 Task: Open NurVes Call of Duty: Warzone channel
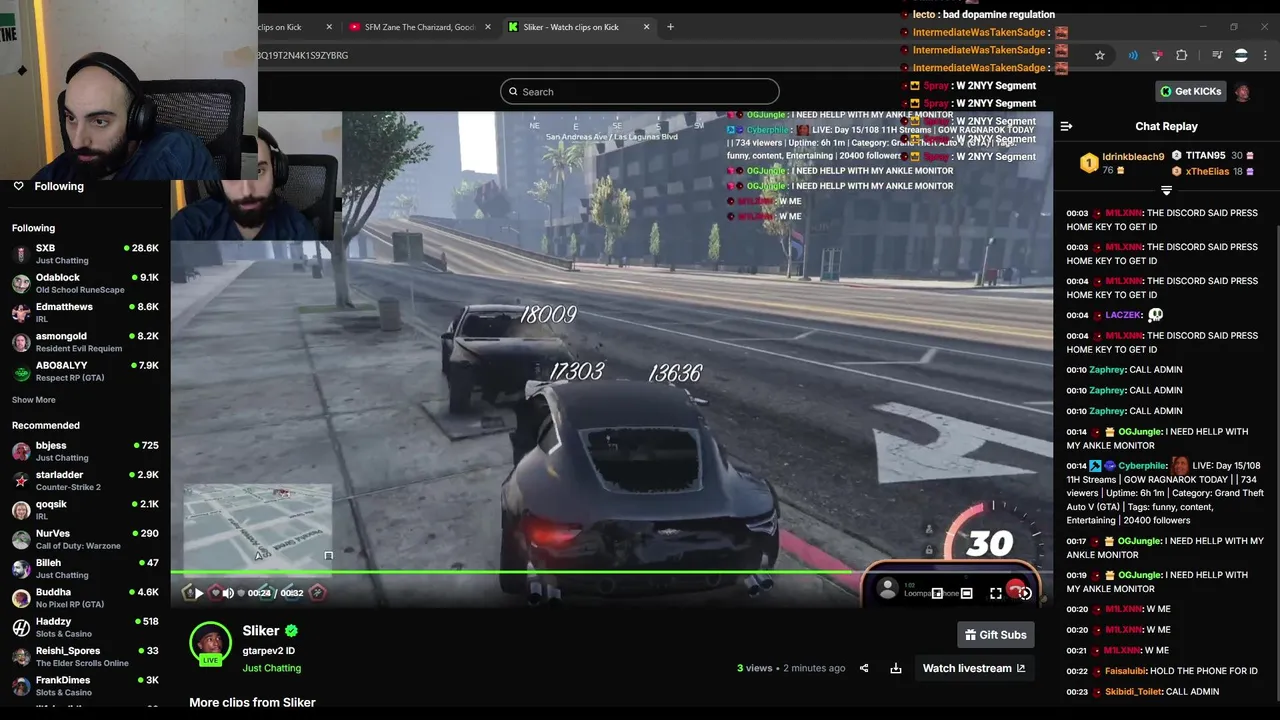click(x=85, y=539)
